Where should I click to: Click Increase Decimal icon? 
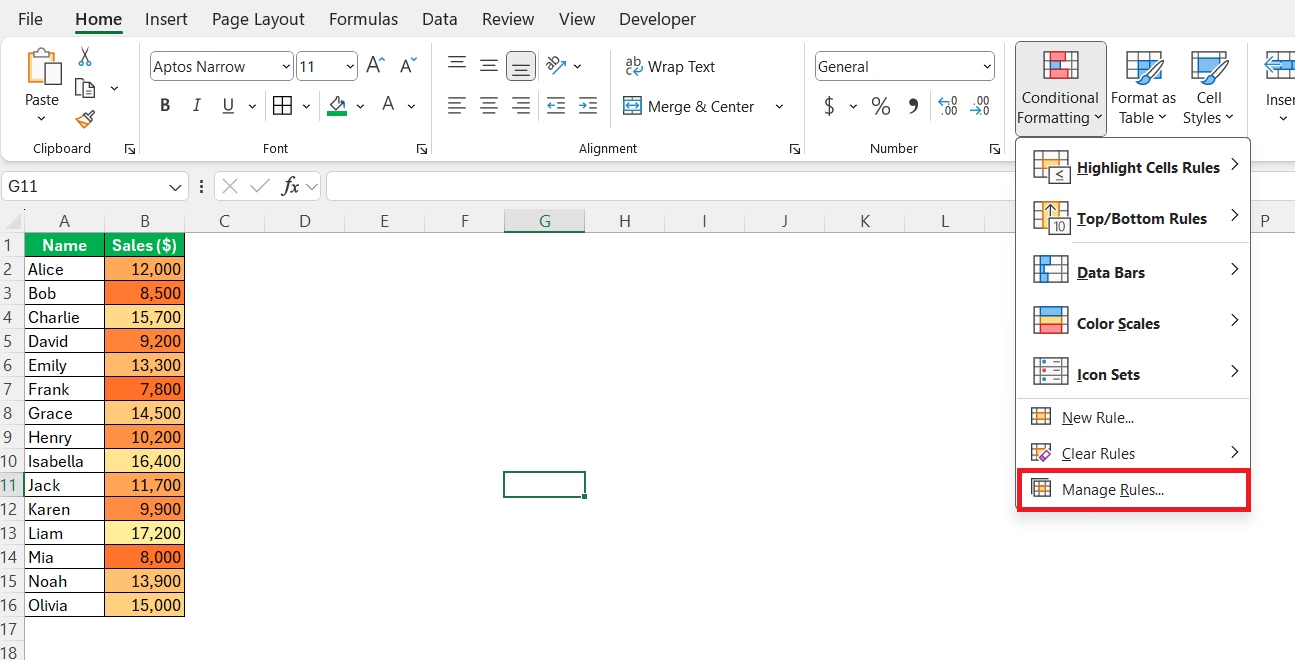948,106
